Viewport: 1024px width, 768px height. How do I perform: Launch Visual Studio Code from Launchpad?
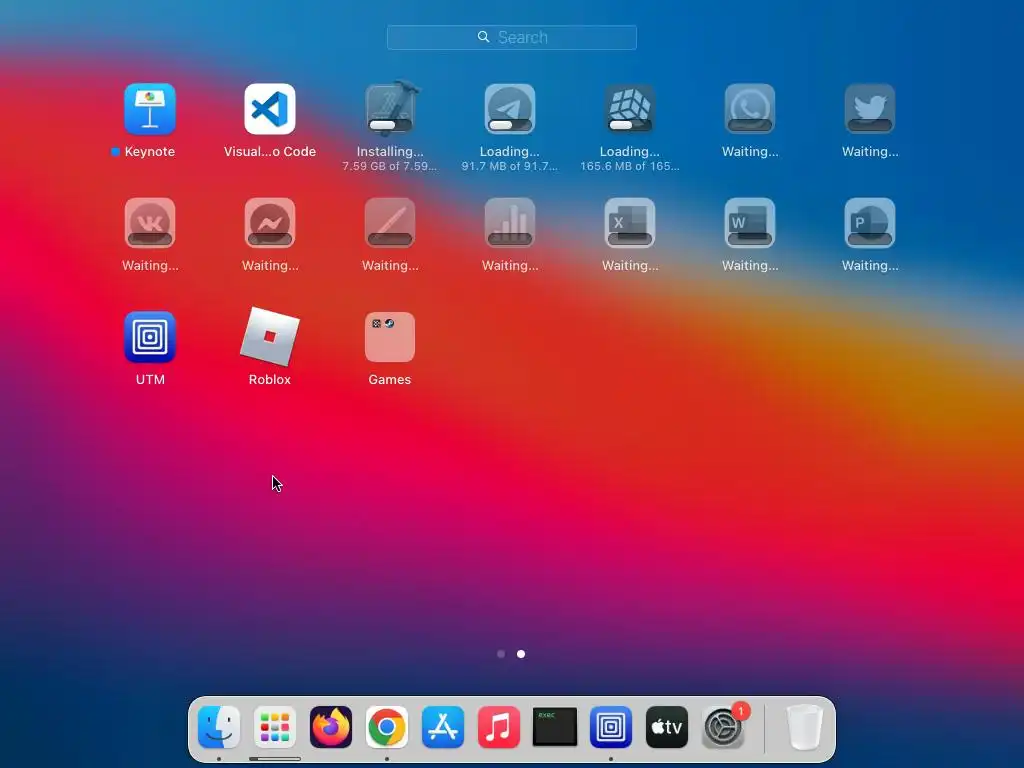(270, 109)
